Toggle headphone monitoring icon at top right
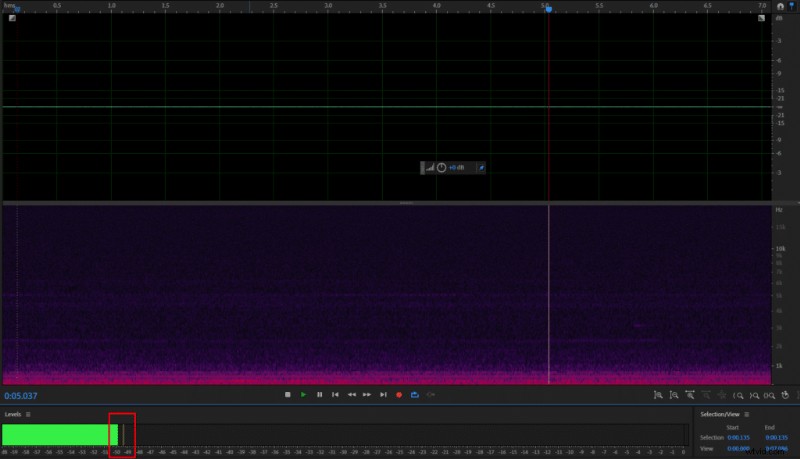The width and height of the screenshot is (800, 459). (x=780, y=6)
